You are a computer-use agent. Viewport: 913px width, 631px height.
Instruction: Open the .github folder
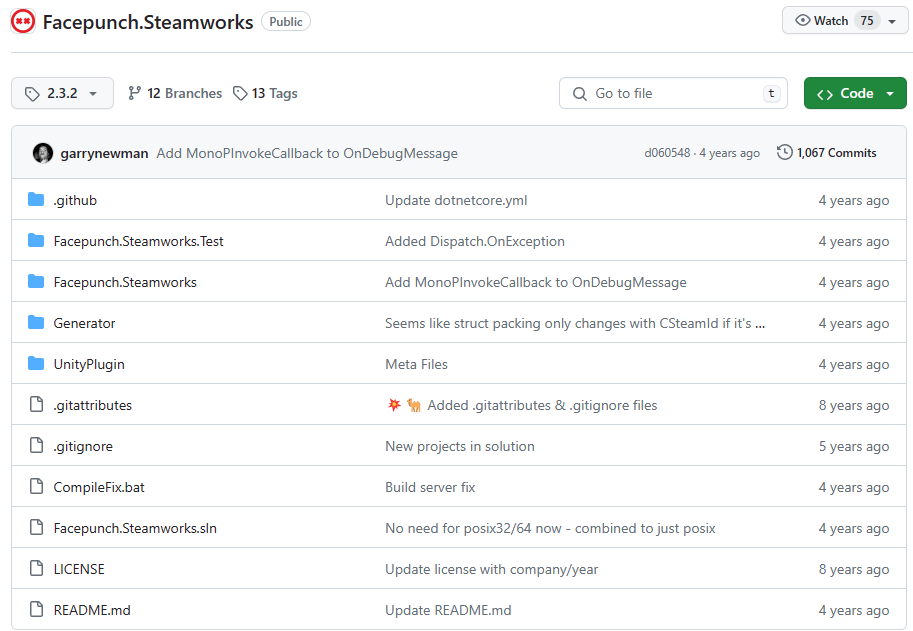75,200
